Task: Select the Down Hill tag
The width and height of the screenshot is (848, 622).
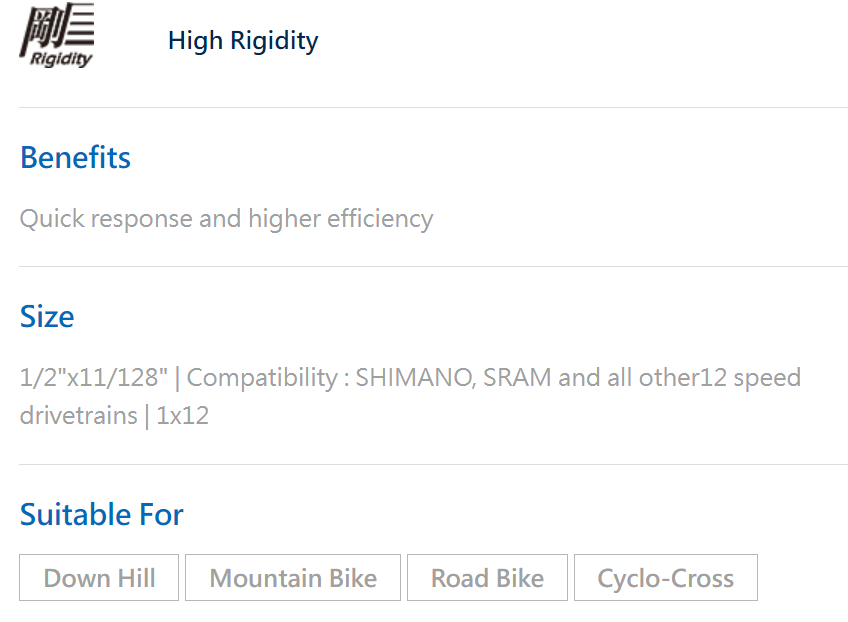Action: 99,578
